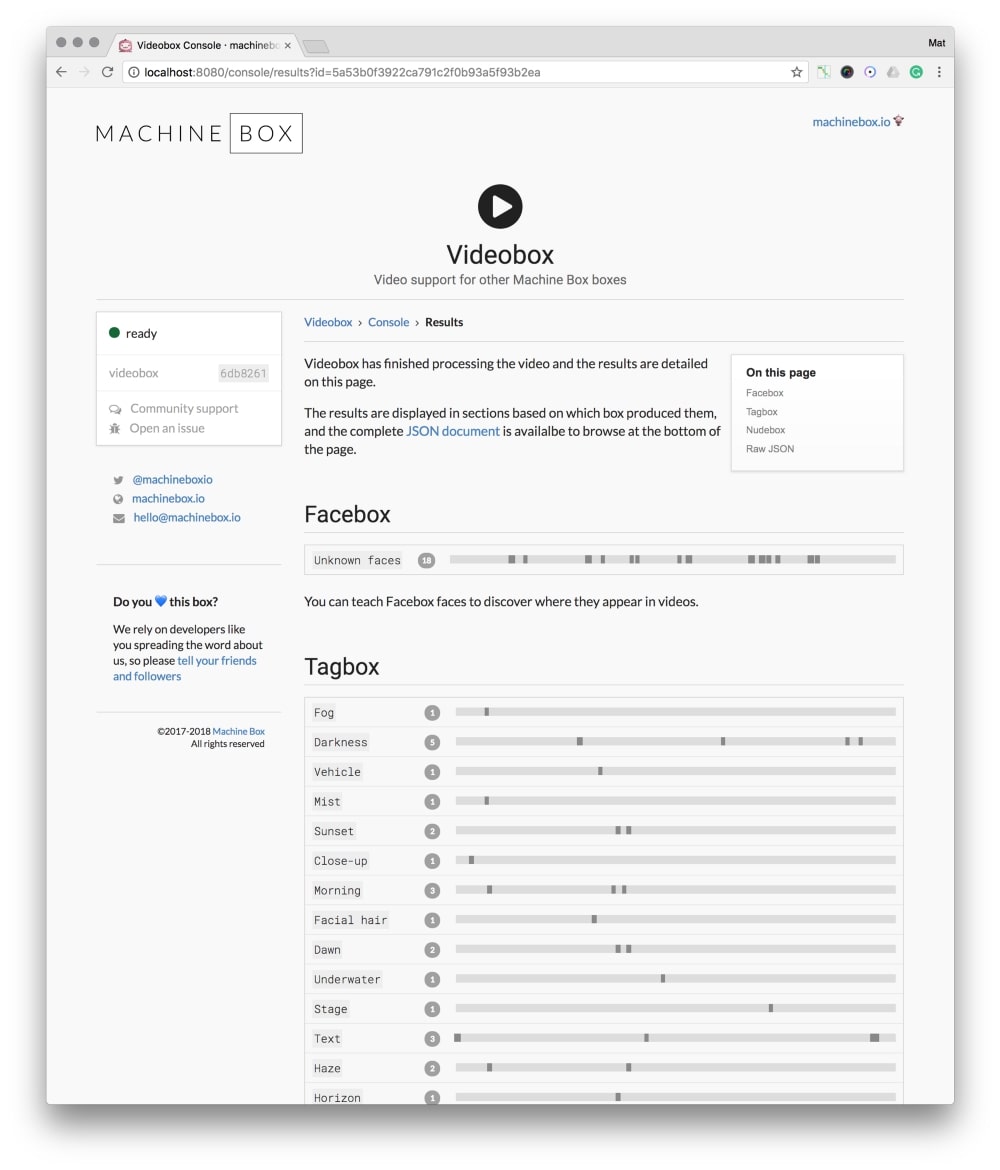Click the blue heart icon

coord(160,601)
